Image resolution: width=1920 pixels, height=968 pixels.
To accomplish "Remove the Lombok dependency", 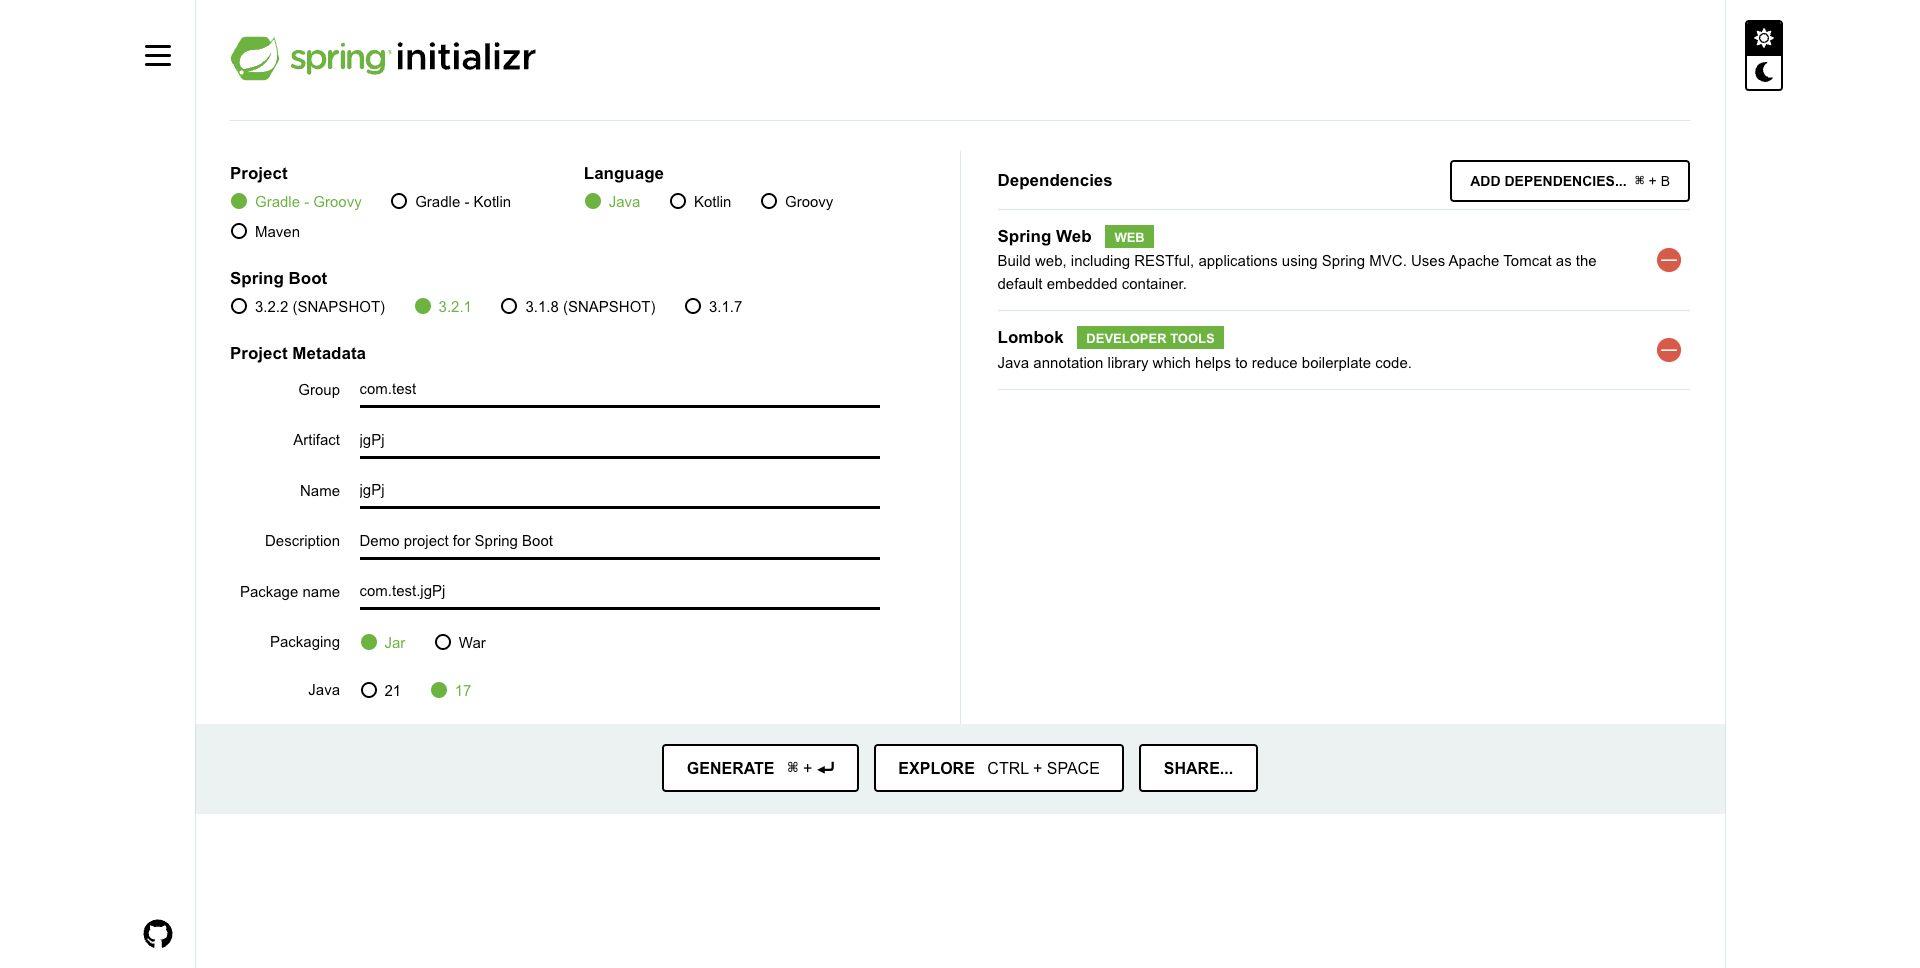I will (x=1669, y=350).
